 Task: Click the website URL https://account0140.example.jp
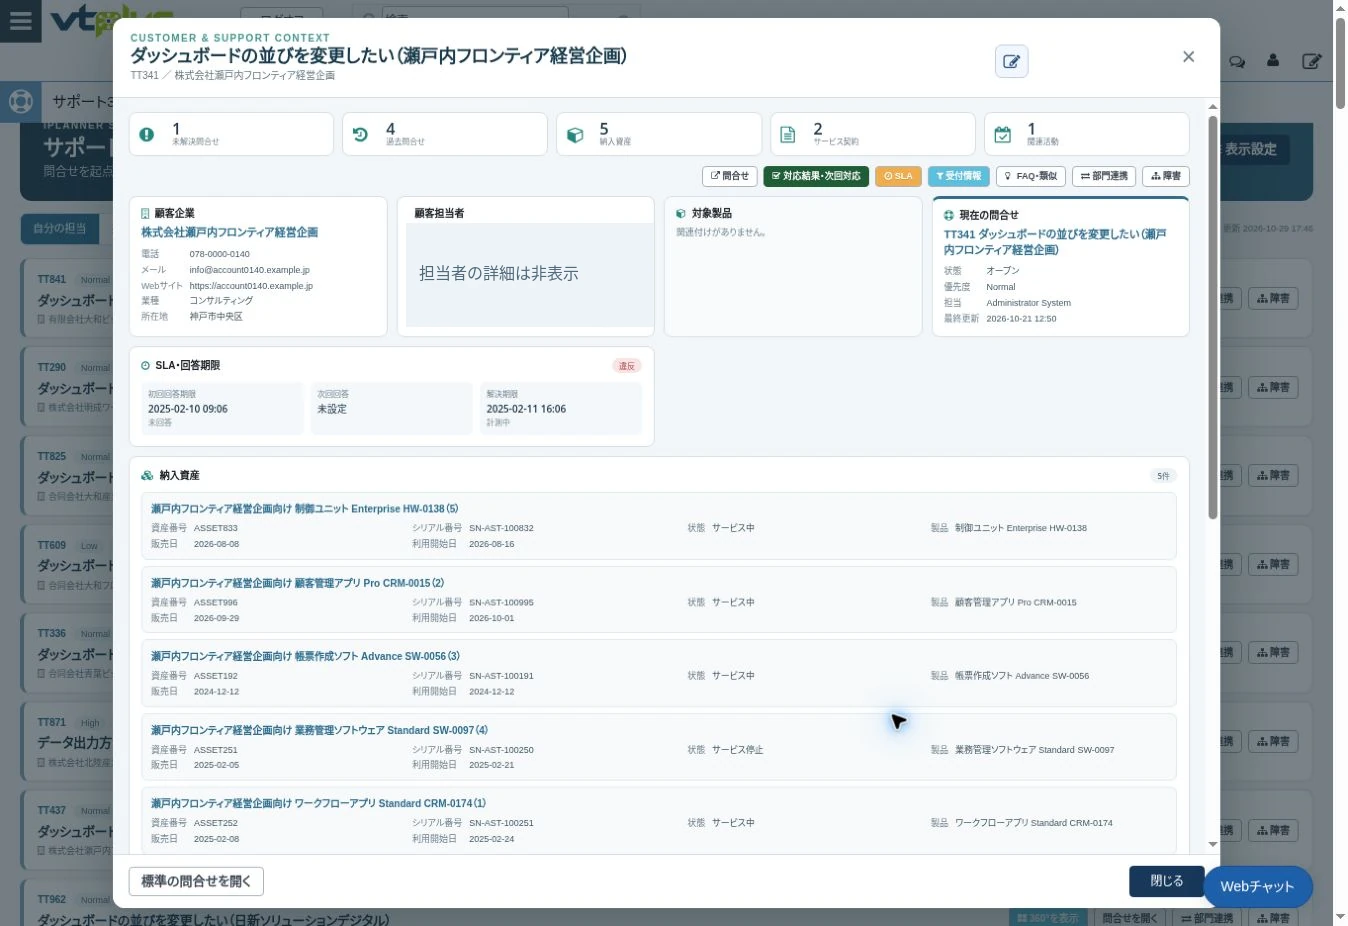(x=251, y=286)
